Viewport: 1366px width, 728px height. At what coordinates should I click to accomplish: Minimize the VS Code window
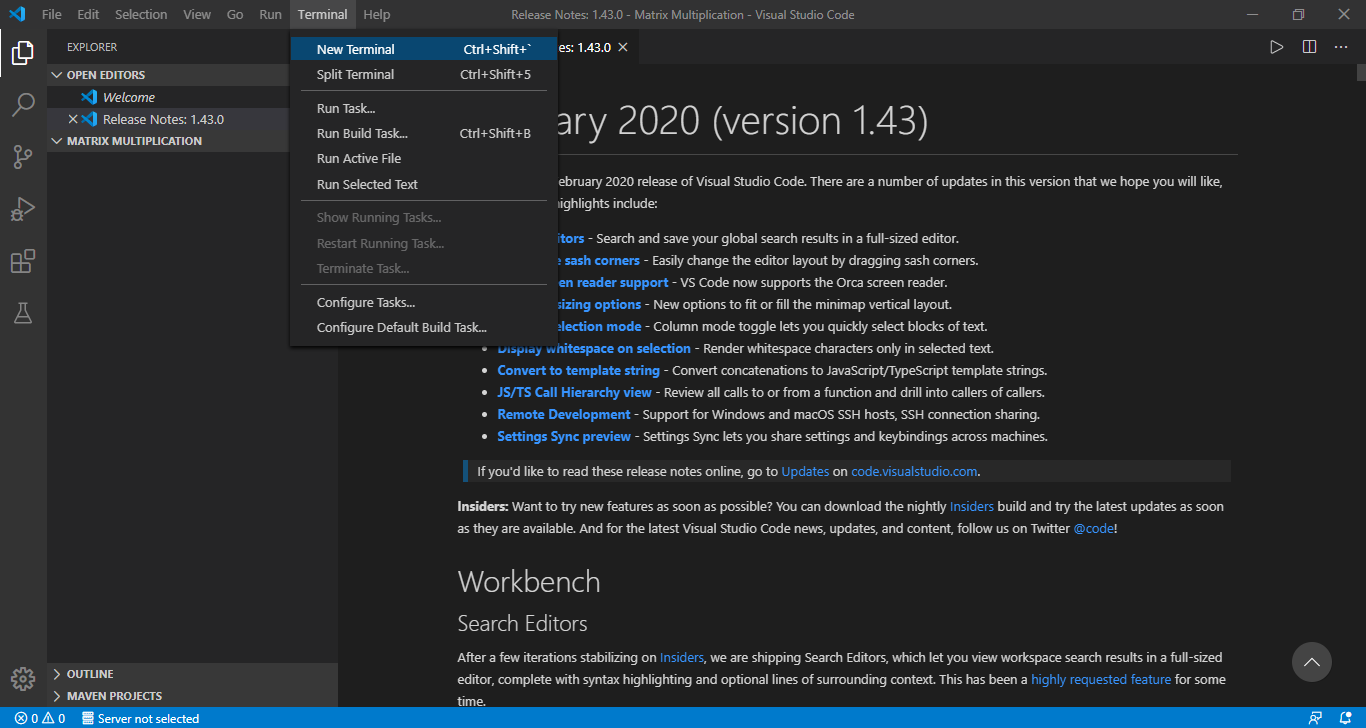1252,14
